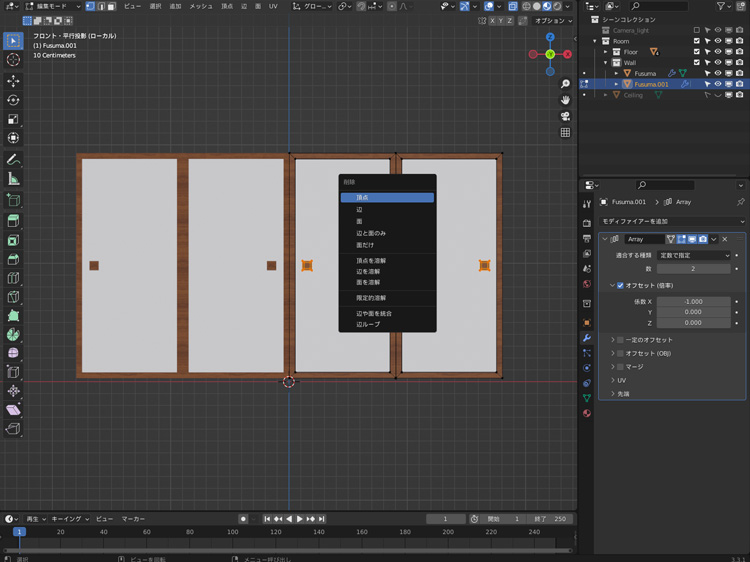Enable オフセット (倍率) checkbox
This screenshot has width=750, height=562.
(620, 285)
